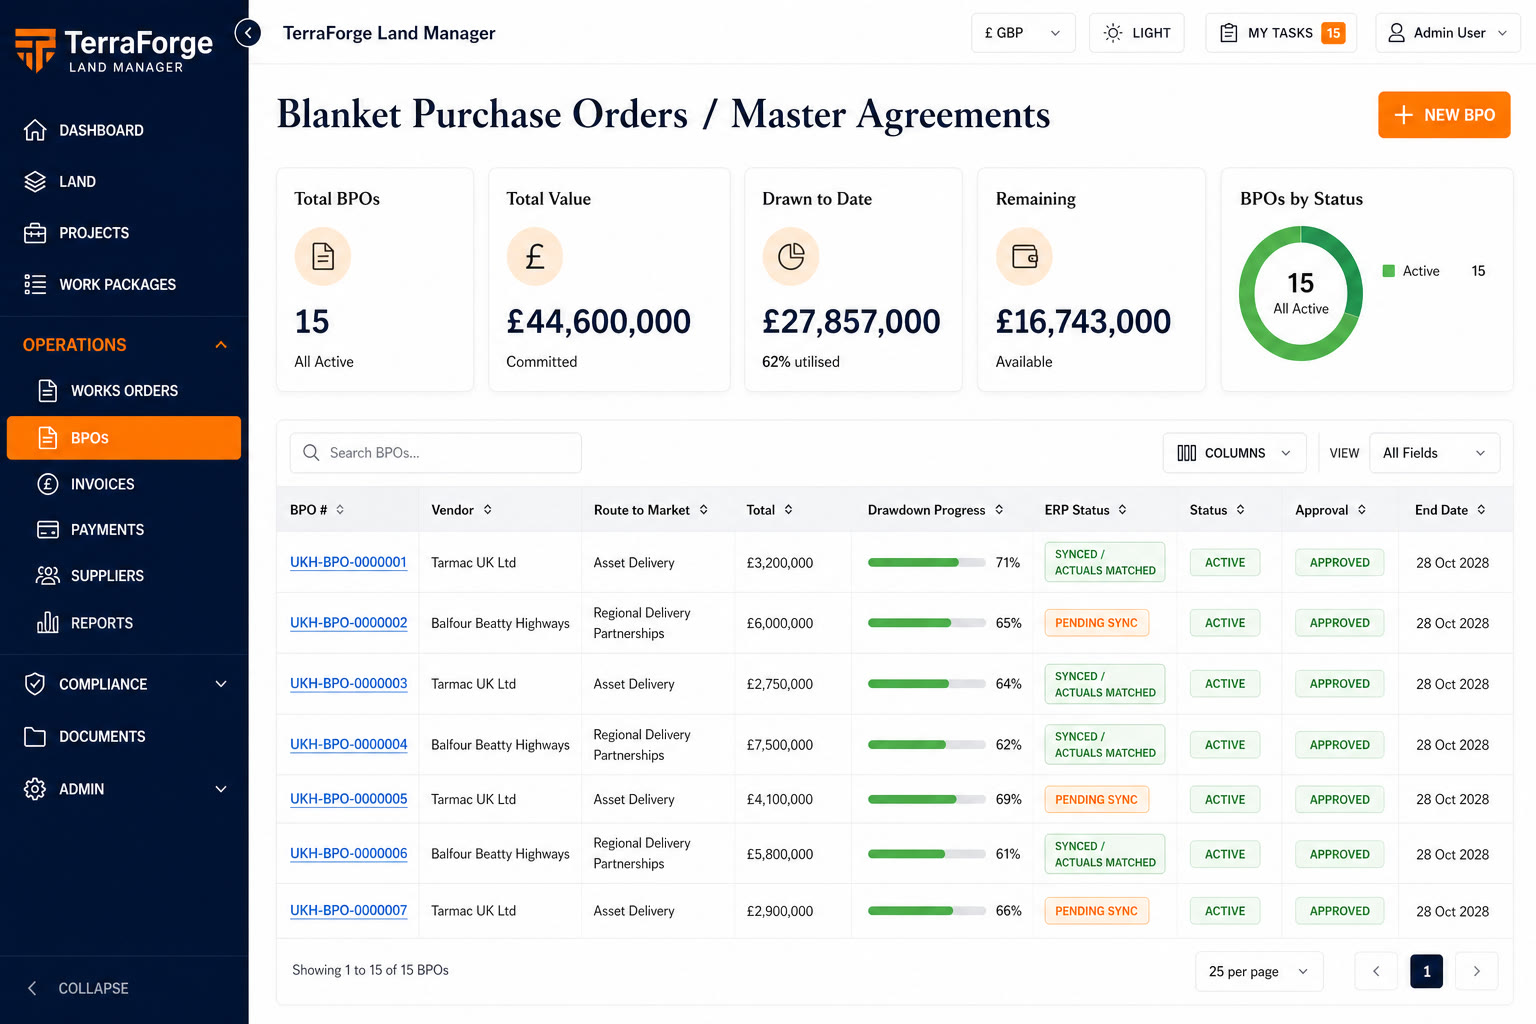1536x1024 pixels.
Task: Sort by BPO # column arrows
Action: pyautogui.click(x=340, y=510)
